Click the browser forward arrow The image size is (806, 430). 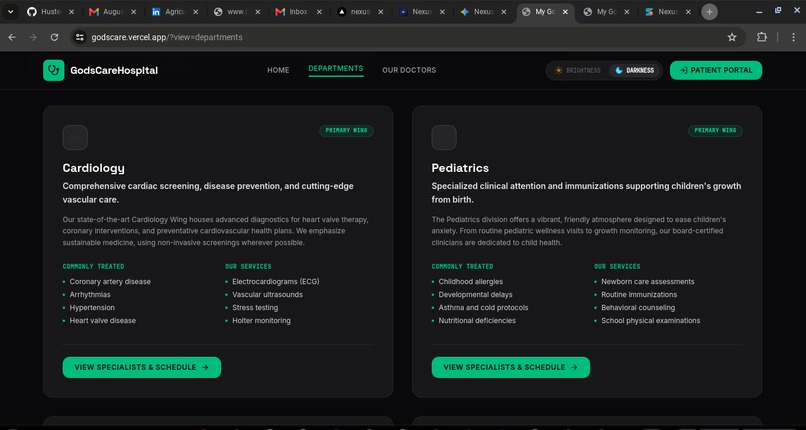33,37
